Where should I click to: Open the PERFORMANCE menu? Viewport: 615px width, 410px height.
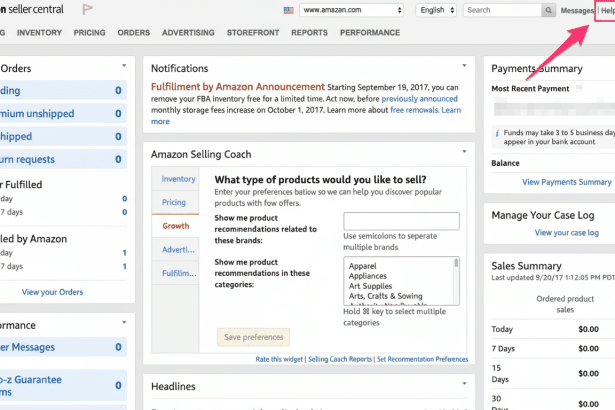(x=370, y=33)
